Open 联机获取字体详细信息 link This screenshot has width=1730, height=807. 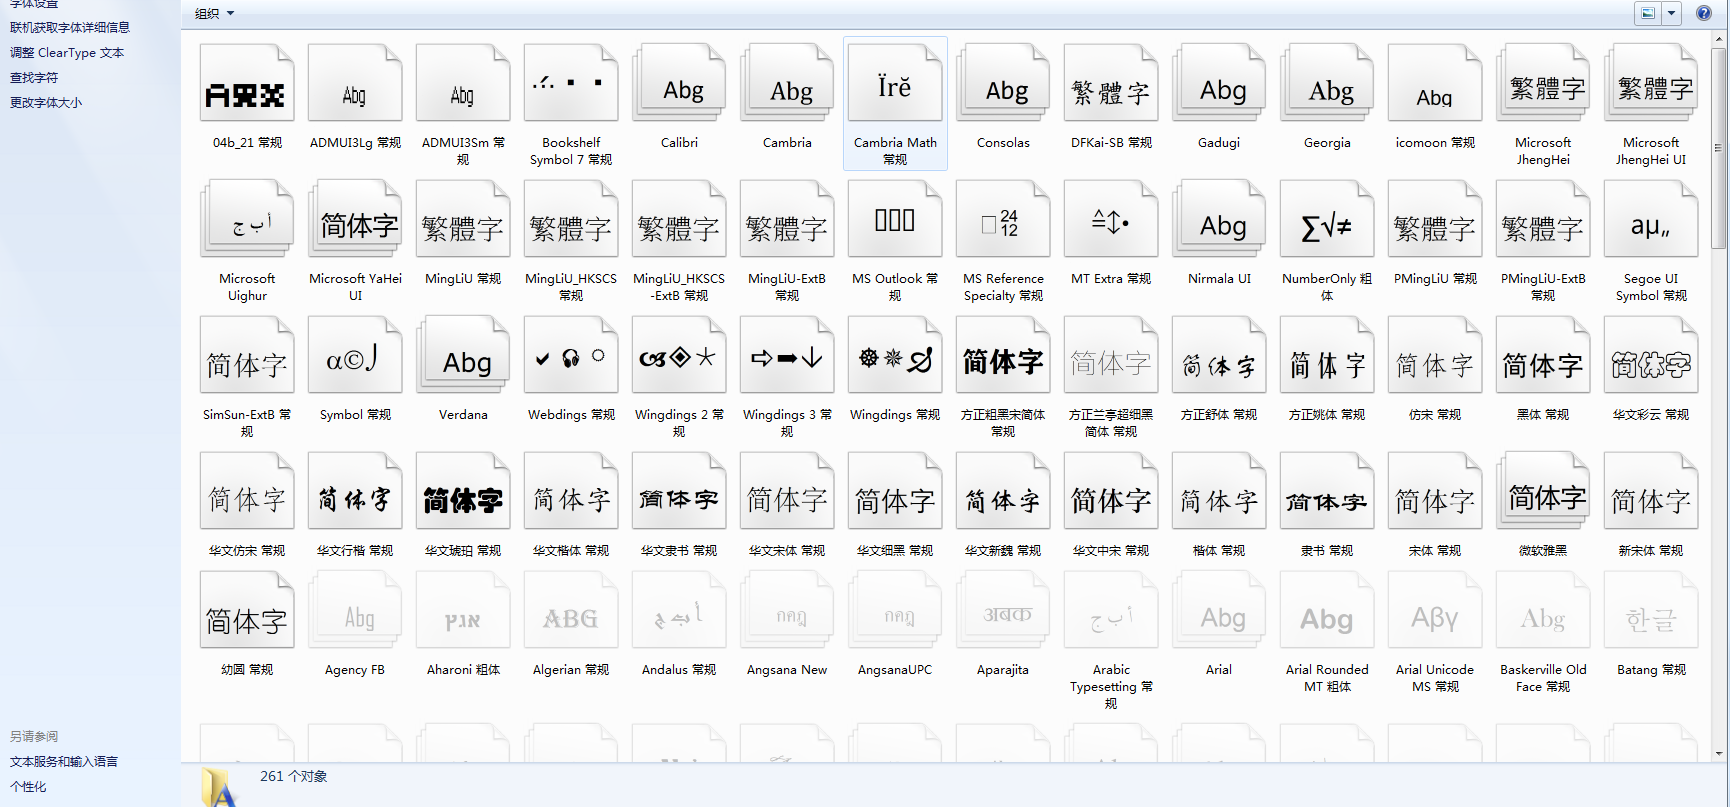click(x=70, y=28)
